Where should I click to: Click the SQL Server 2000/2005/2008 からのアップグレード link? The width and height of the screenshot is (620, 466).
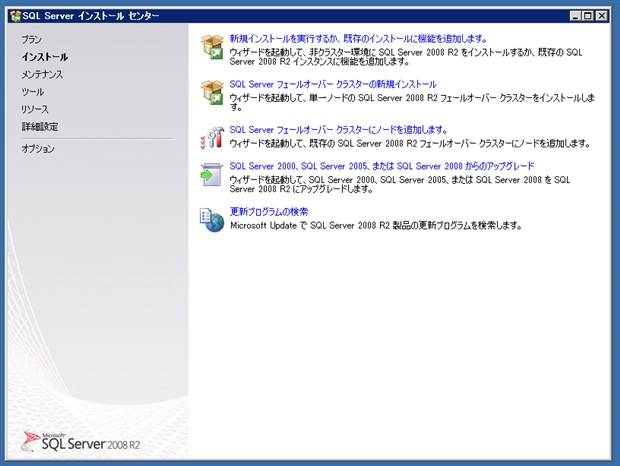(382, 166)
